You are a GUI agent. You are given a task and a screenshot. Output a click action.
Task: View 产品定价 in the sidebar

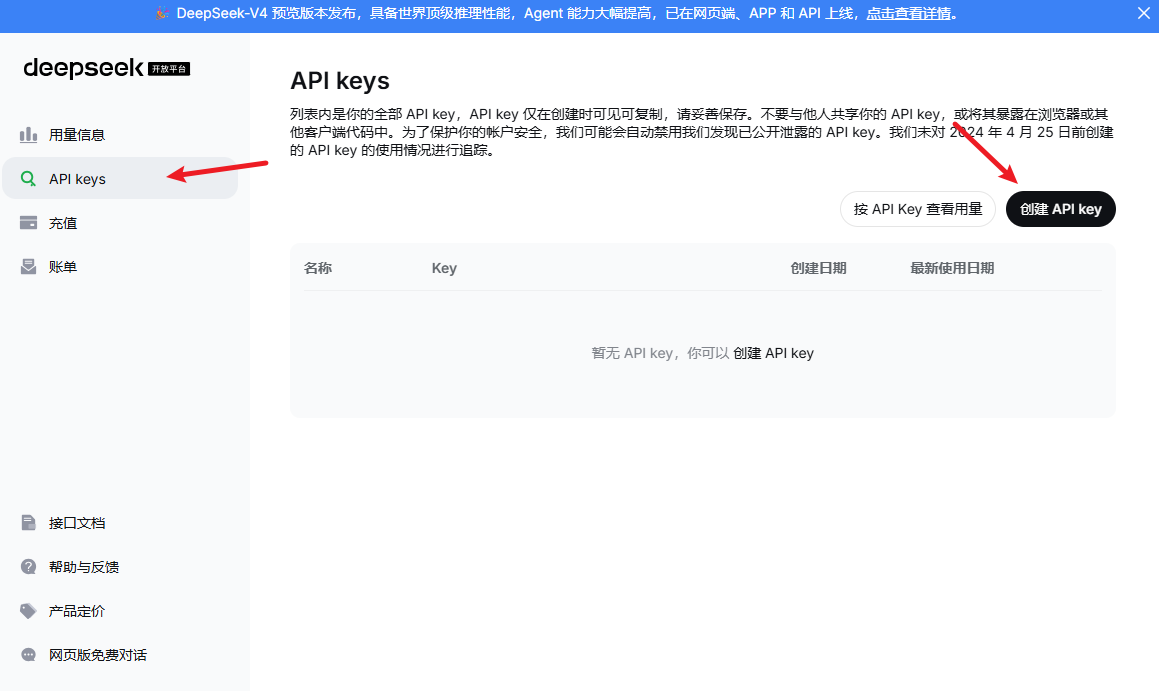coord(120,611)
